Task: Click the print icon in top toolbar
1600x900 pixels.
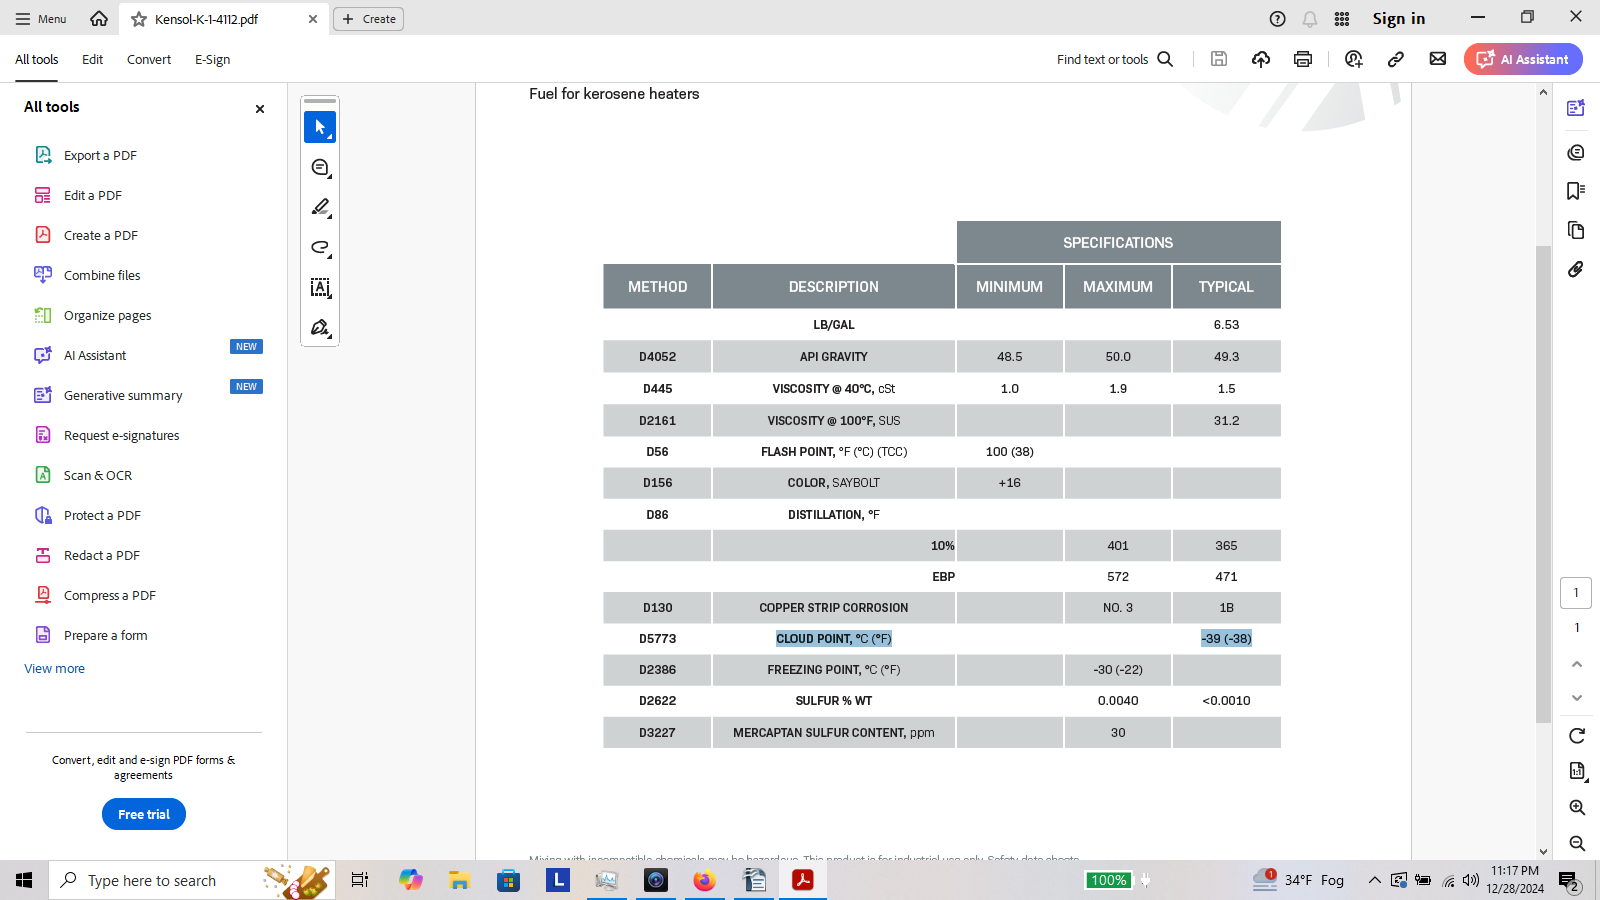Action: coord(1302,59)
